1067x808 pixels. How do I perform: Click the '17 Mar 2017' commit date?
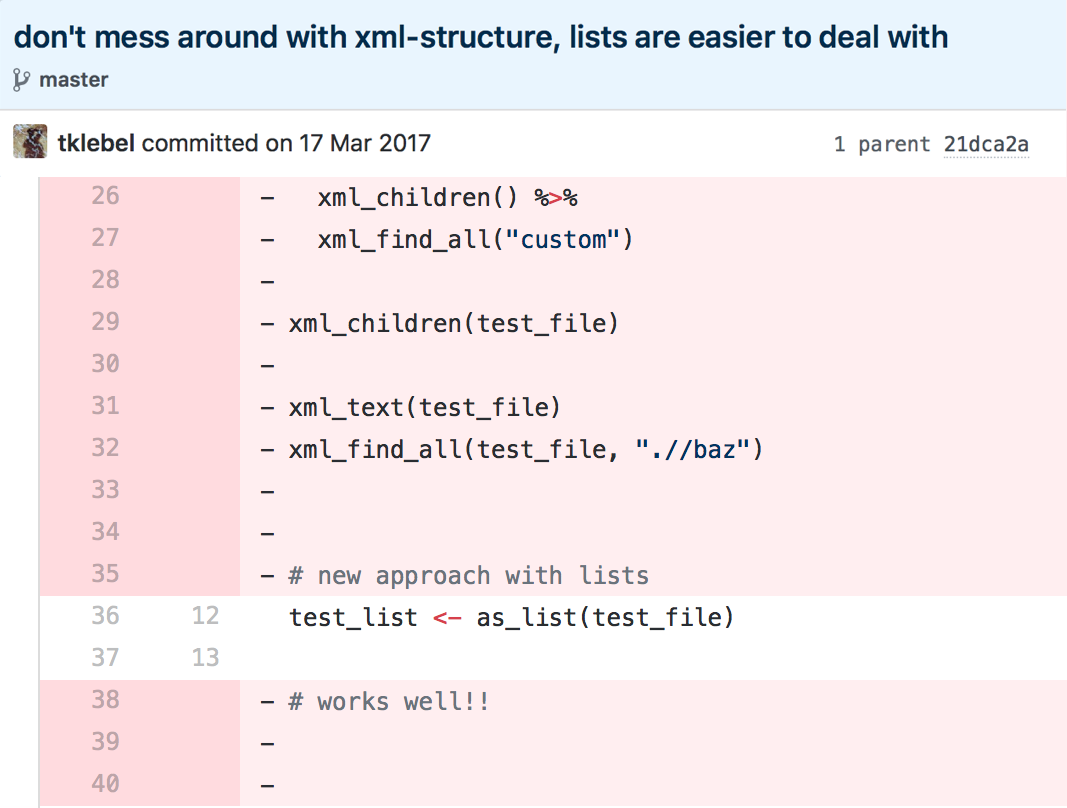365,143
